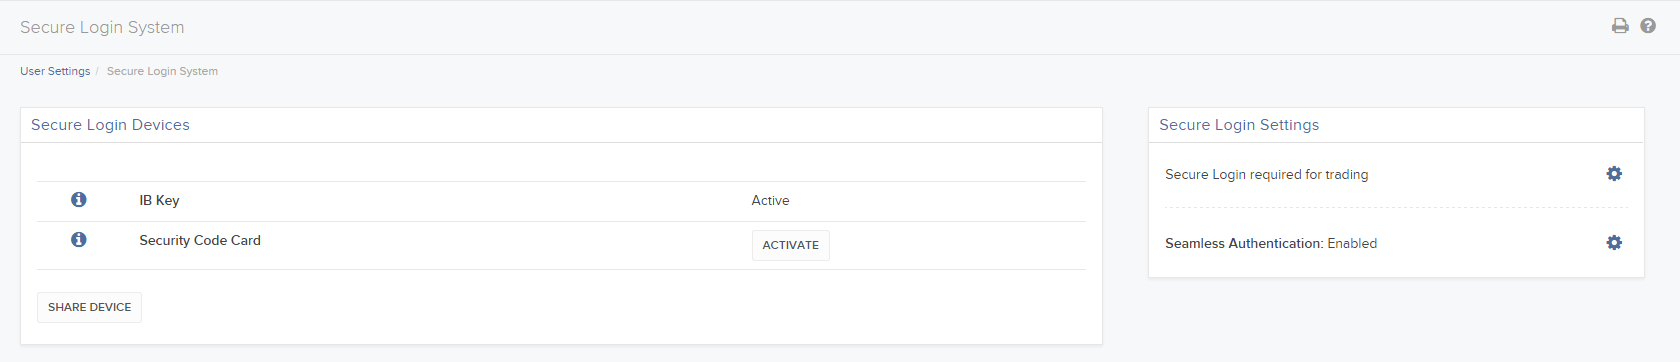Screen dimensions: 1680x362
Task: Click the print page icon
Action: point(1620,26)
